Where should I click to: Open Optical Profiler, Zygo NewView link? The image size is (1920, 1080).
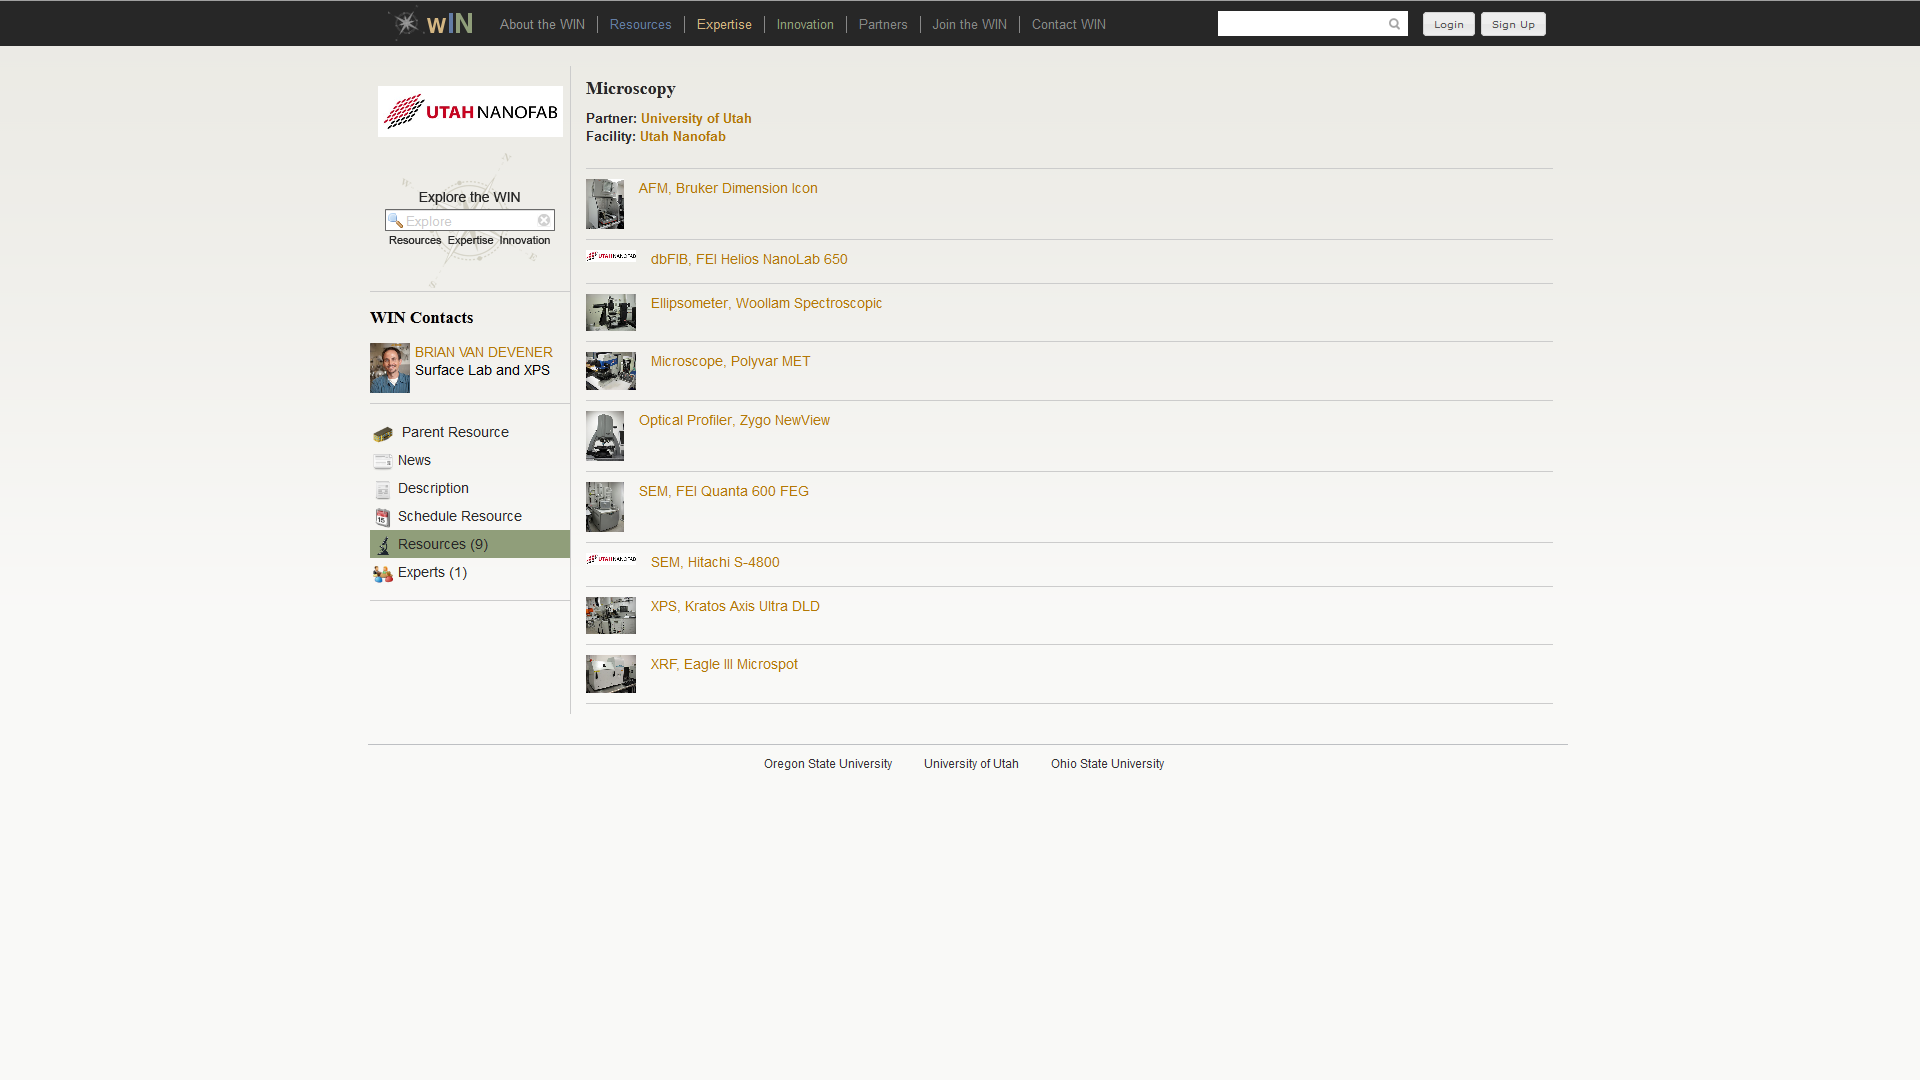tap(734, 420)
